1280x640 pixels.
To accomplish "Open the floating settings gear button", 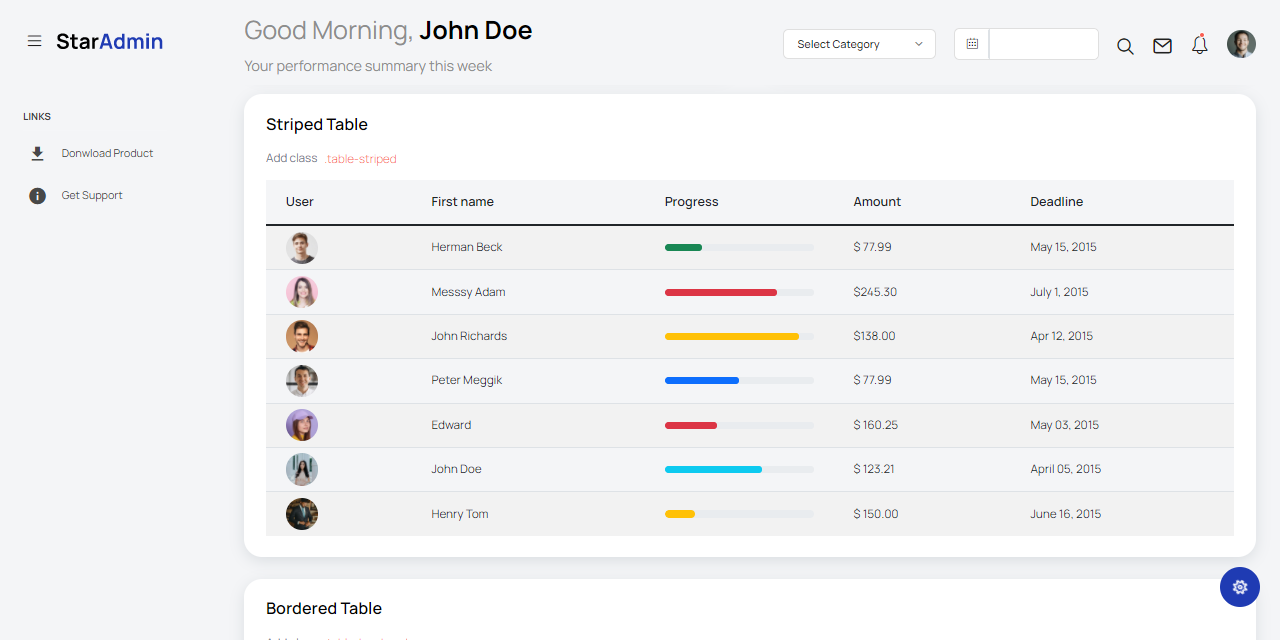I will [1240, 587].
